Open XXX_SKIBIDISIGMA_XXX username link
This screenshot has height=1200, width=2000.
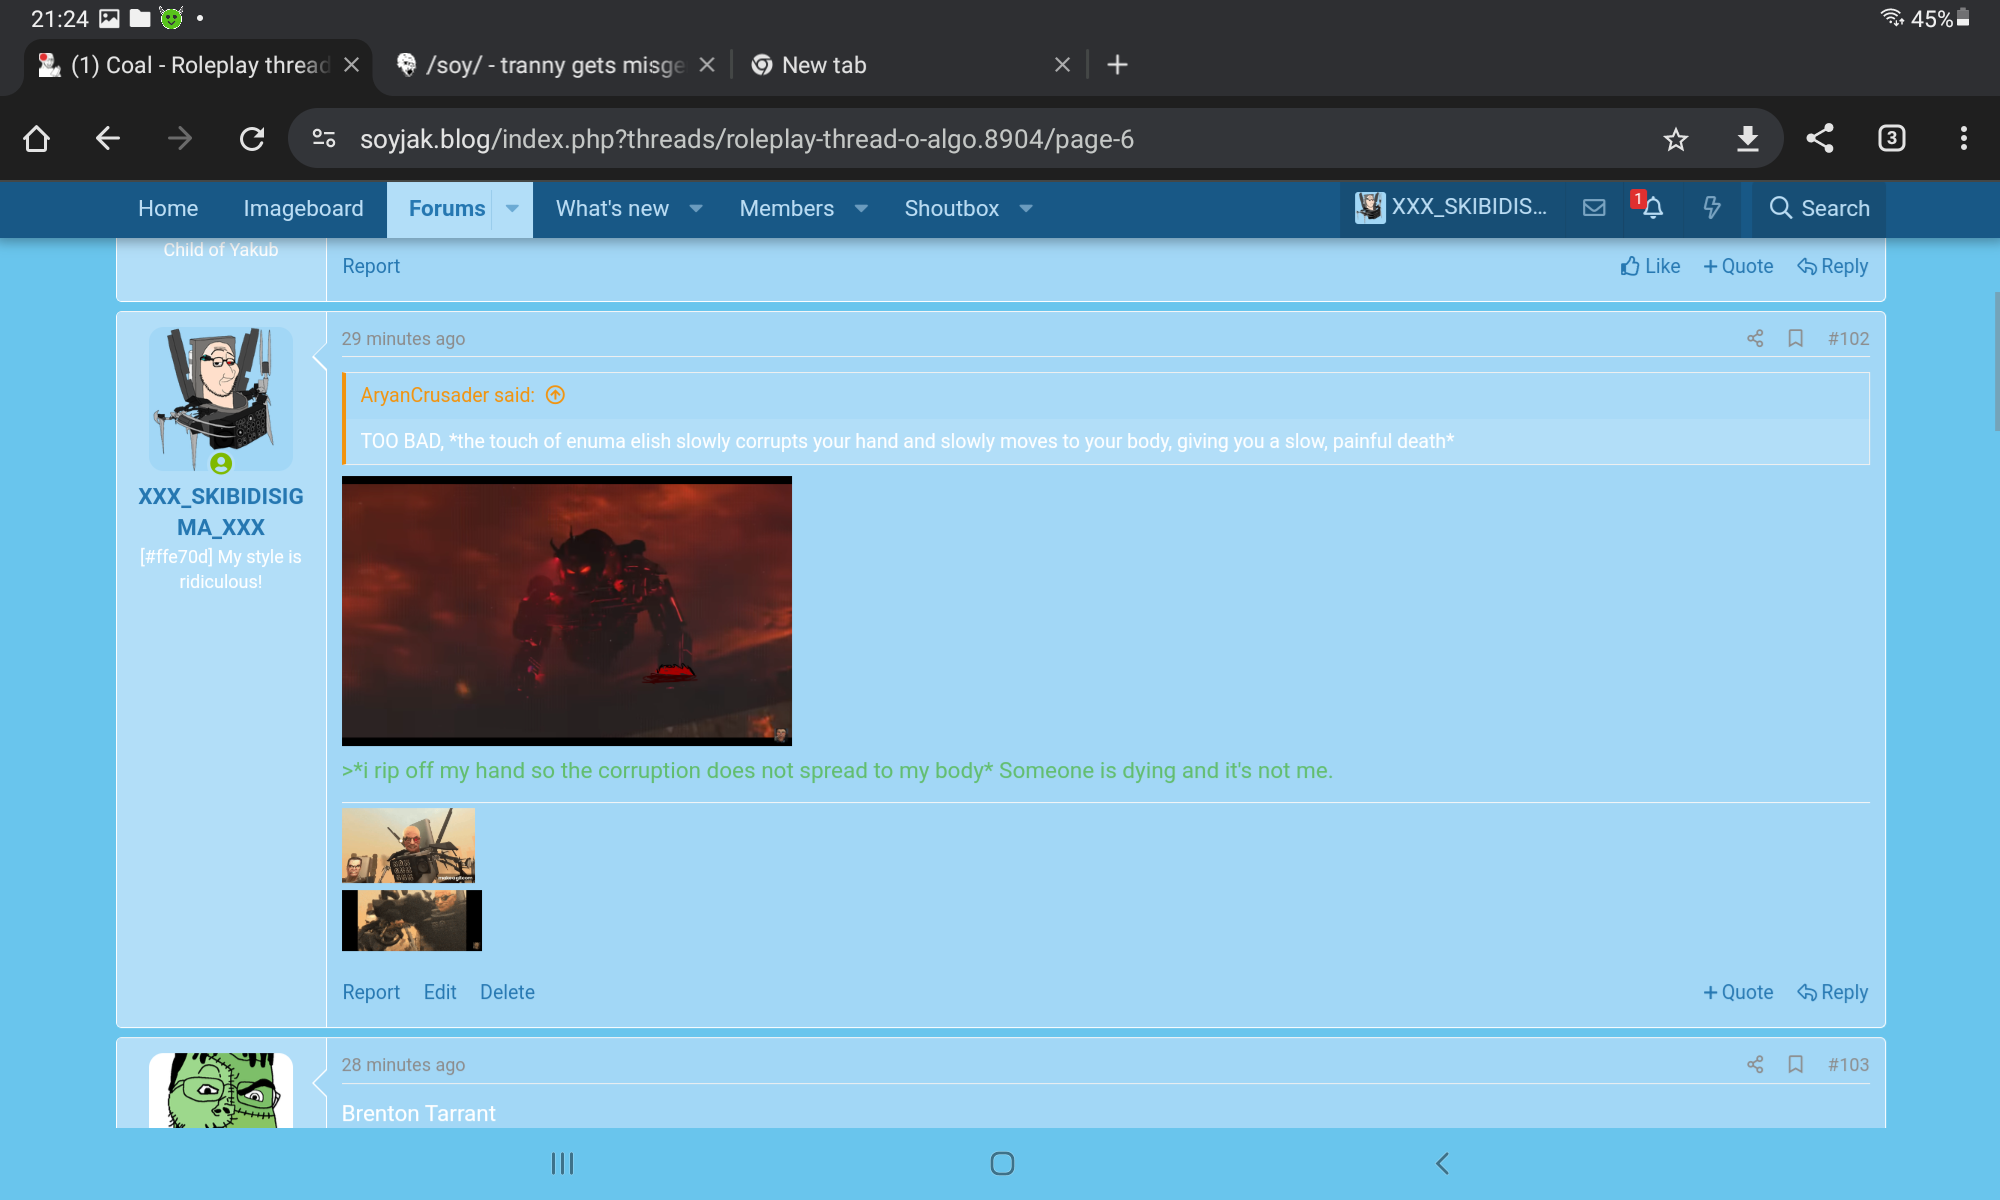click(221, 512)
